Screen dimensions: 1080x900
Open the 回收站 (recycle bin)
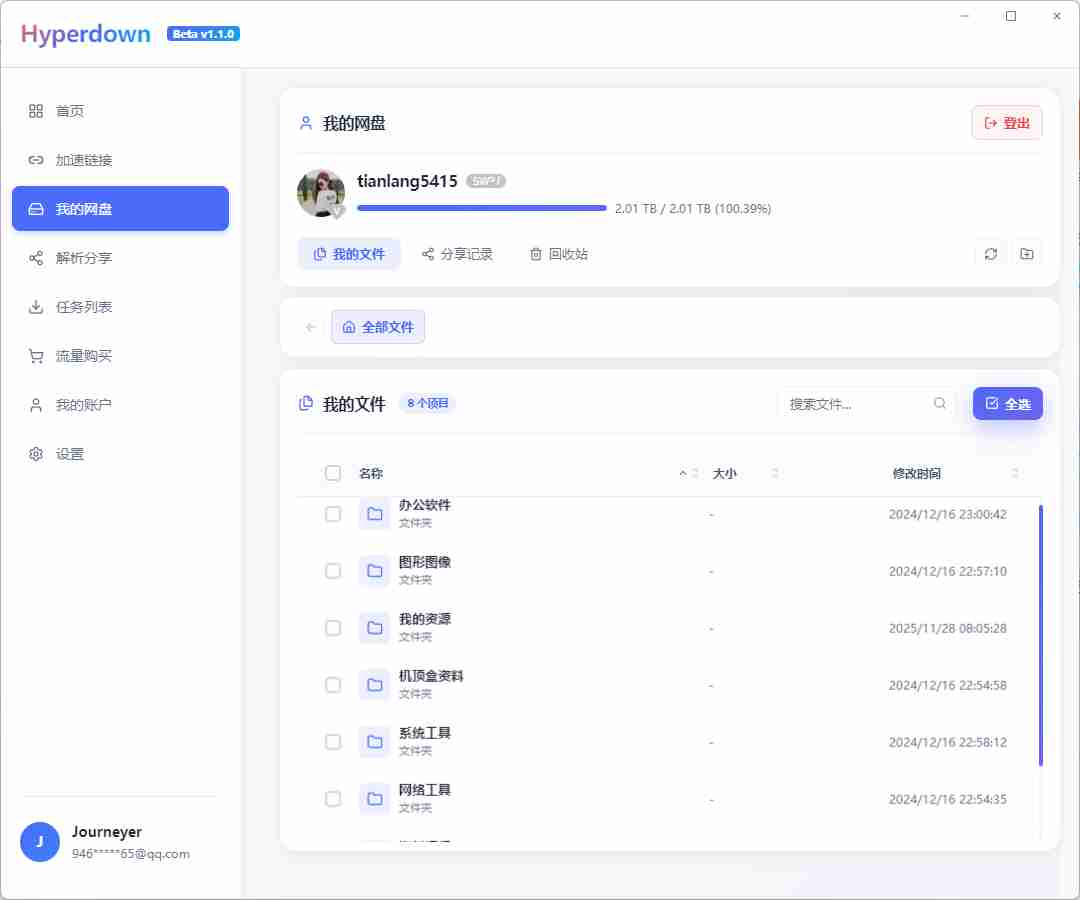coord(558,253)
